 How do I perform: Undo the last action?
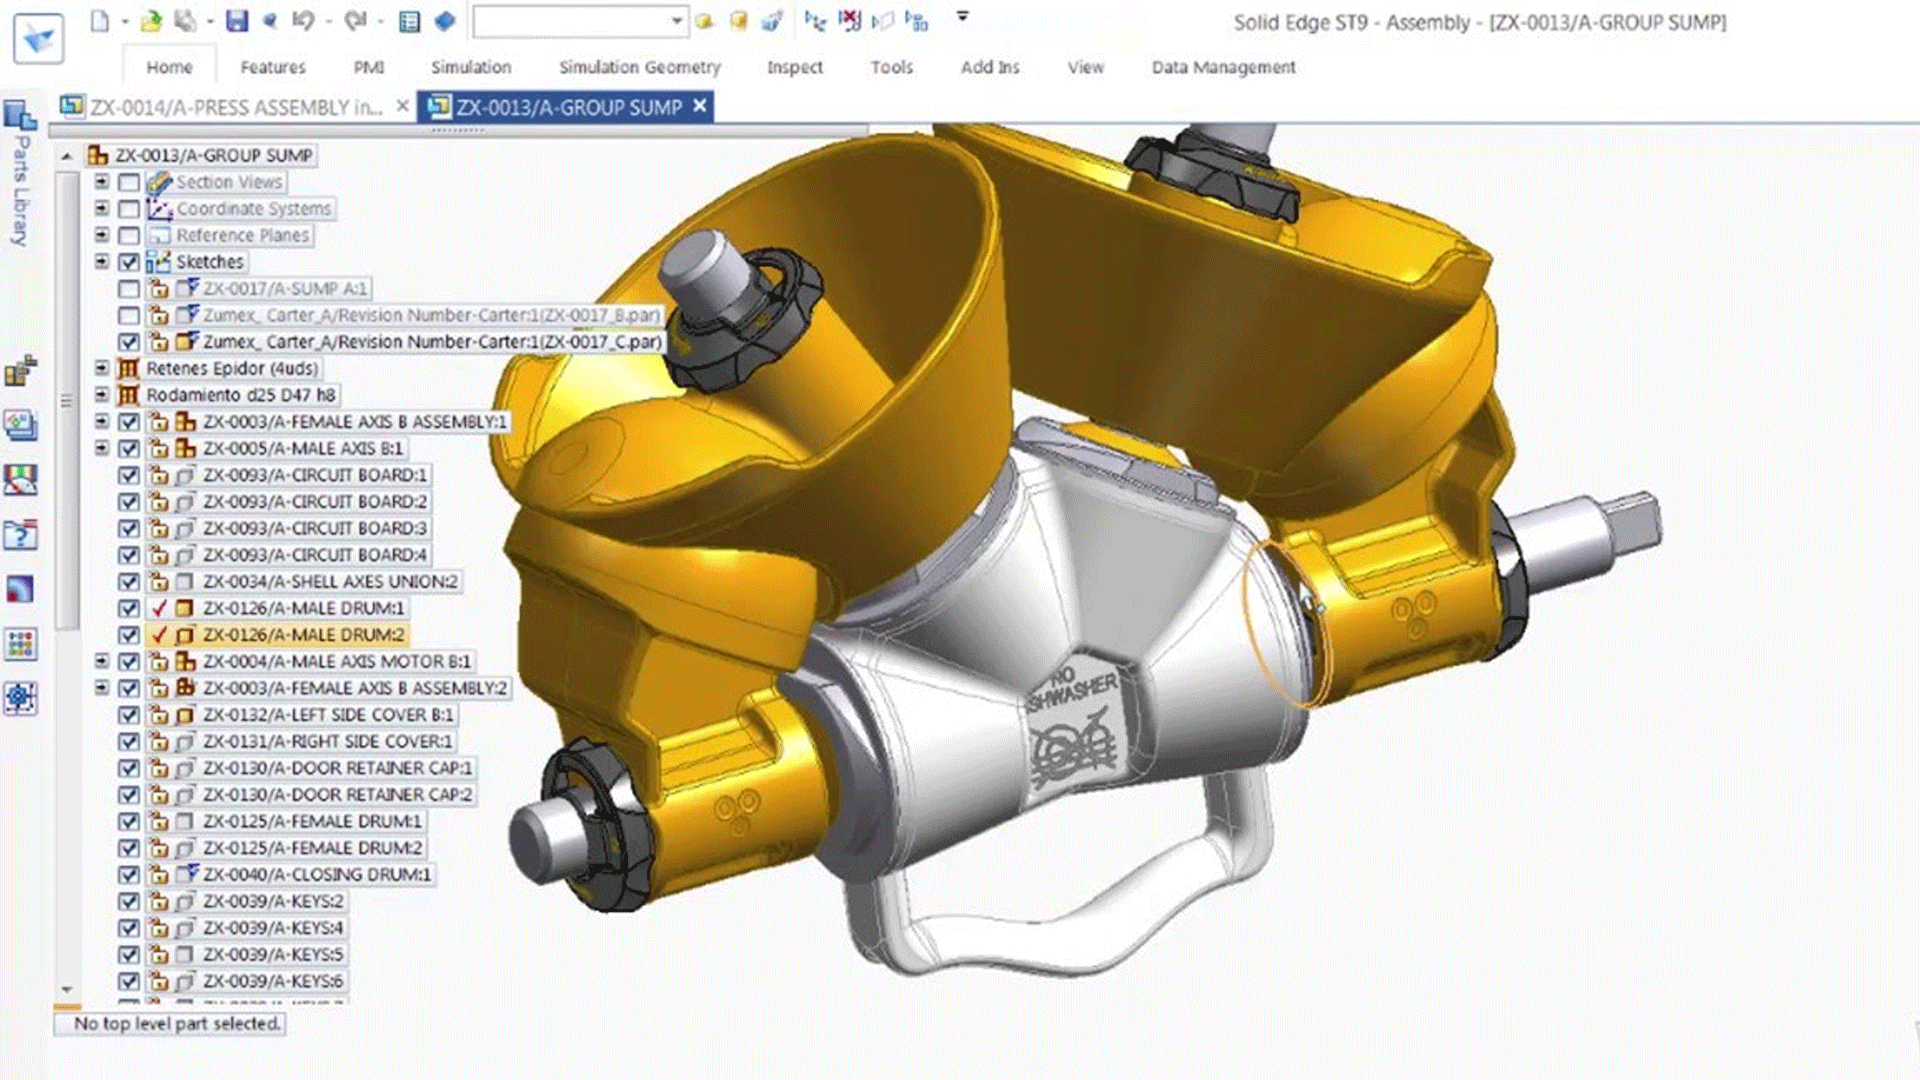[303, 21]
